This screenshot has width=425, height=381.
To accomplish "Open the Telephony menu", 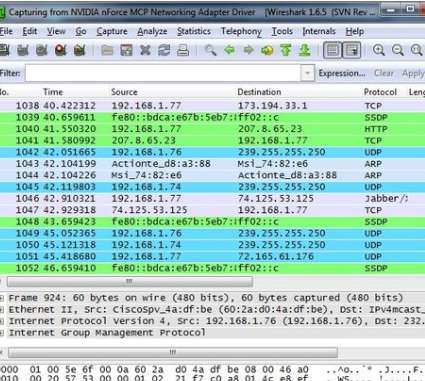I will (241, 31).
